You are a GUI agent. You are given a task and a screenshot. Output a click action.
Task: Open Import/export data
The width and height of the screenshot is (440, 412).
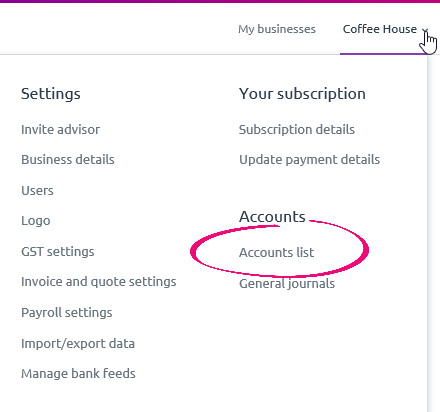coord(78,343)
